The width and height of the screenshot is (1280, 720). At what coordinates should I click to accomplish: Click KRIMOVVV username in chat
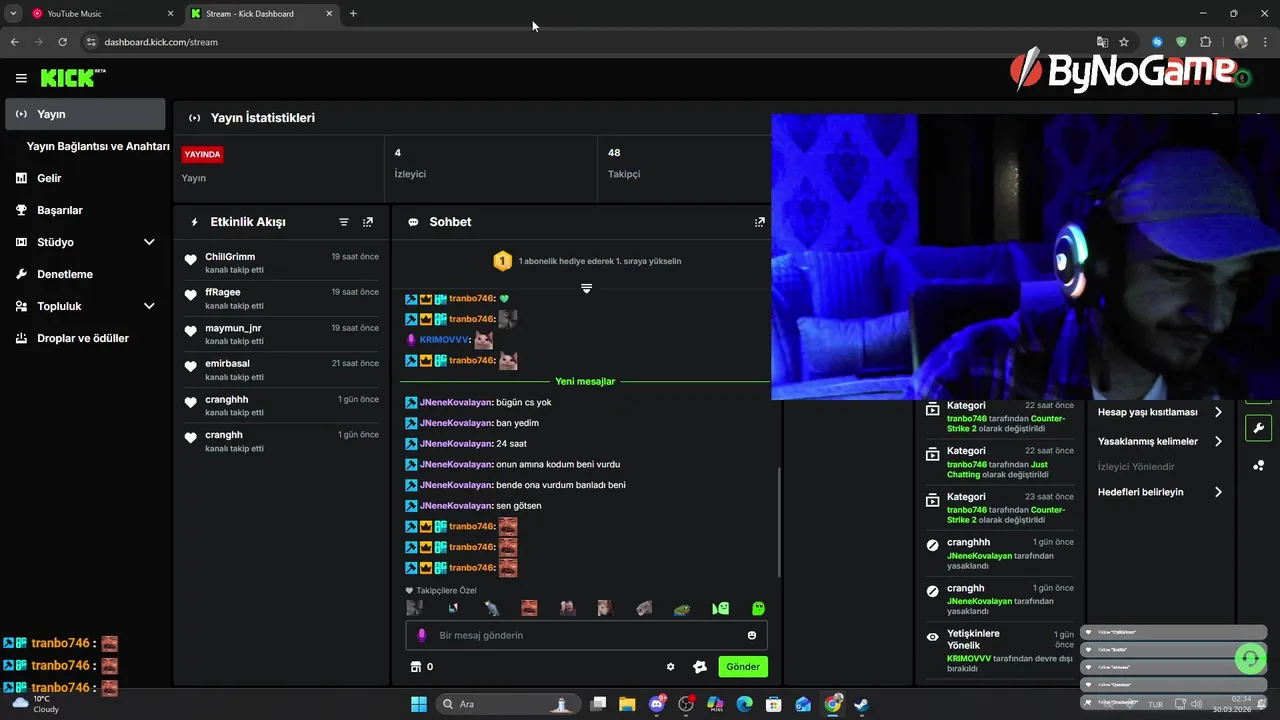[443, 340]
